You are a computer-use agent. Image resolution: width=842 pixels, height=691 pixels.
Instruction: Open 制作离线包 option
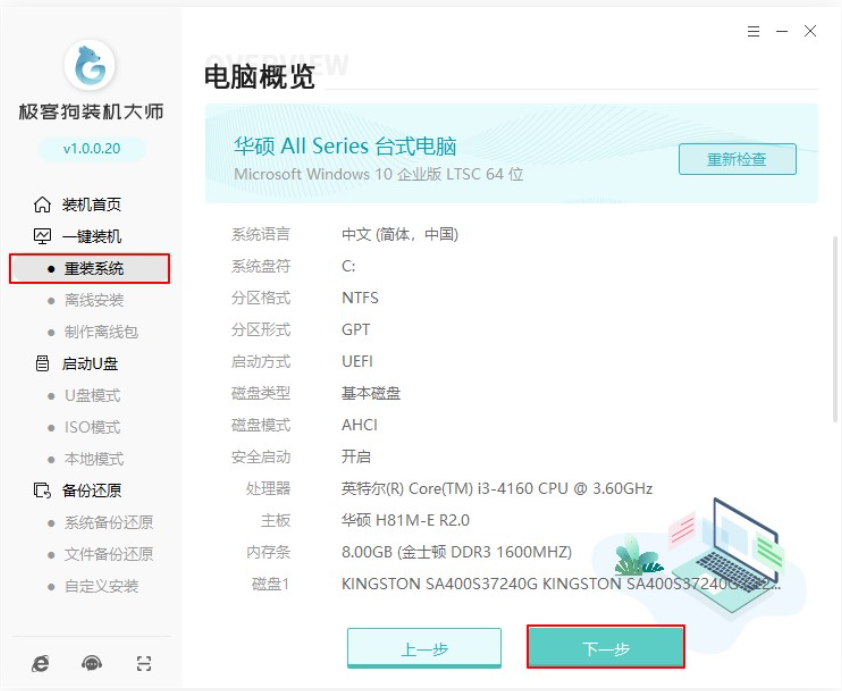tap(101, 332)
